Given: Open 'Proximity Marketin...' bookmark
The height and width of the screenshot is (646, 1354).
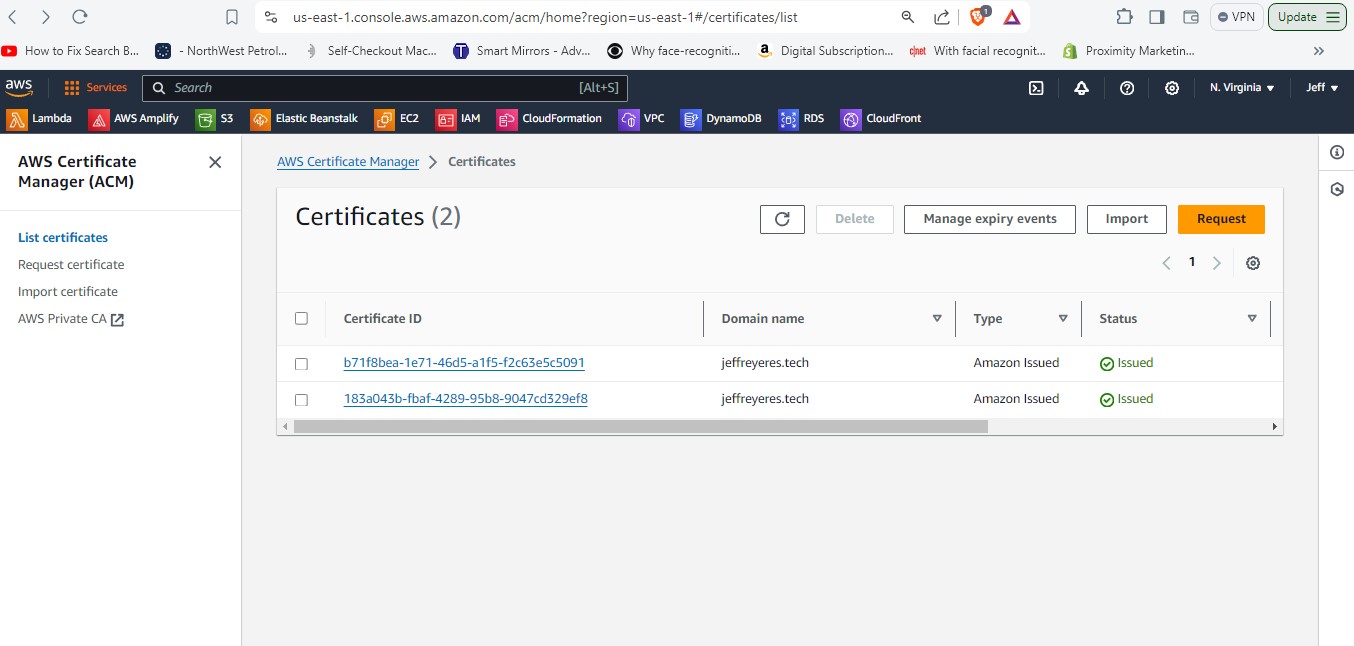Looking at the screenshot, I should [x=1129, y=51].
